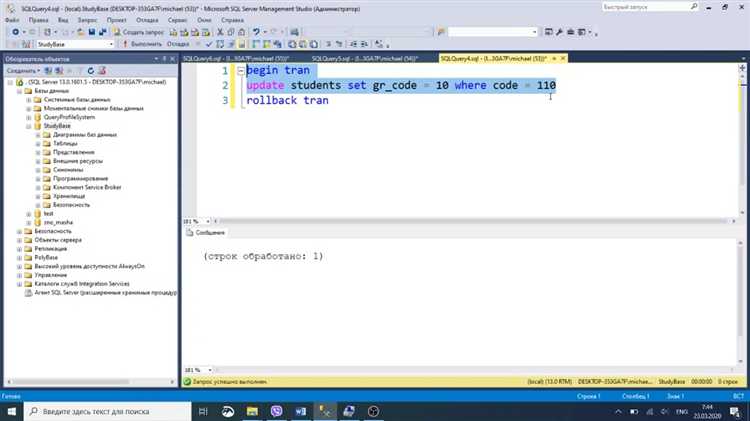Click the Quick Launch search field
This screenshot has height=421, width=750.
coord(651,7)
